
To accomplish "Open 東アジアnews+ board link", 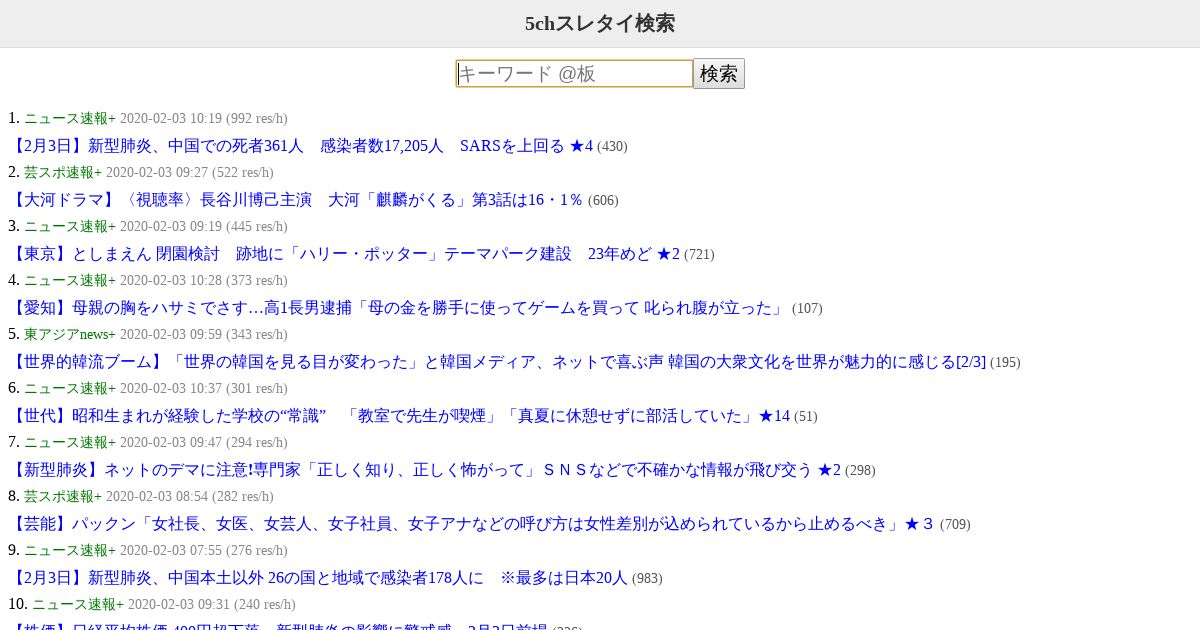I will coord(70,334).
